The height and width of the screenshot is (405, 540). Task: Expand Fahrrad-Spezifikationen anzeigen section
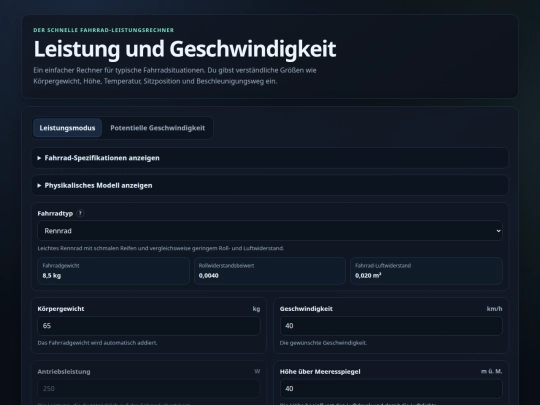click(270, 158)
